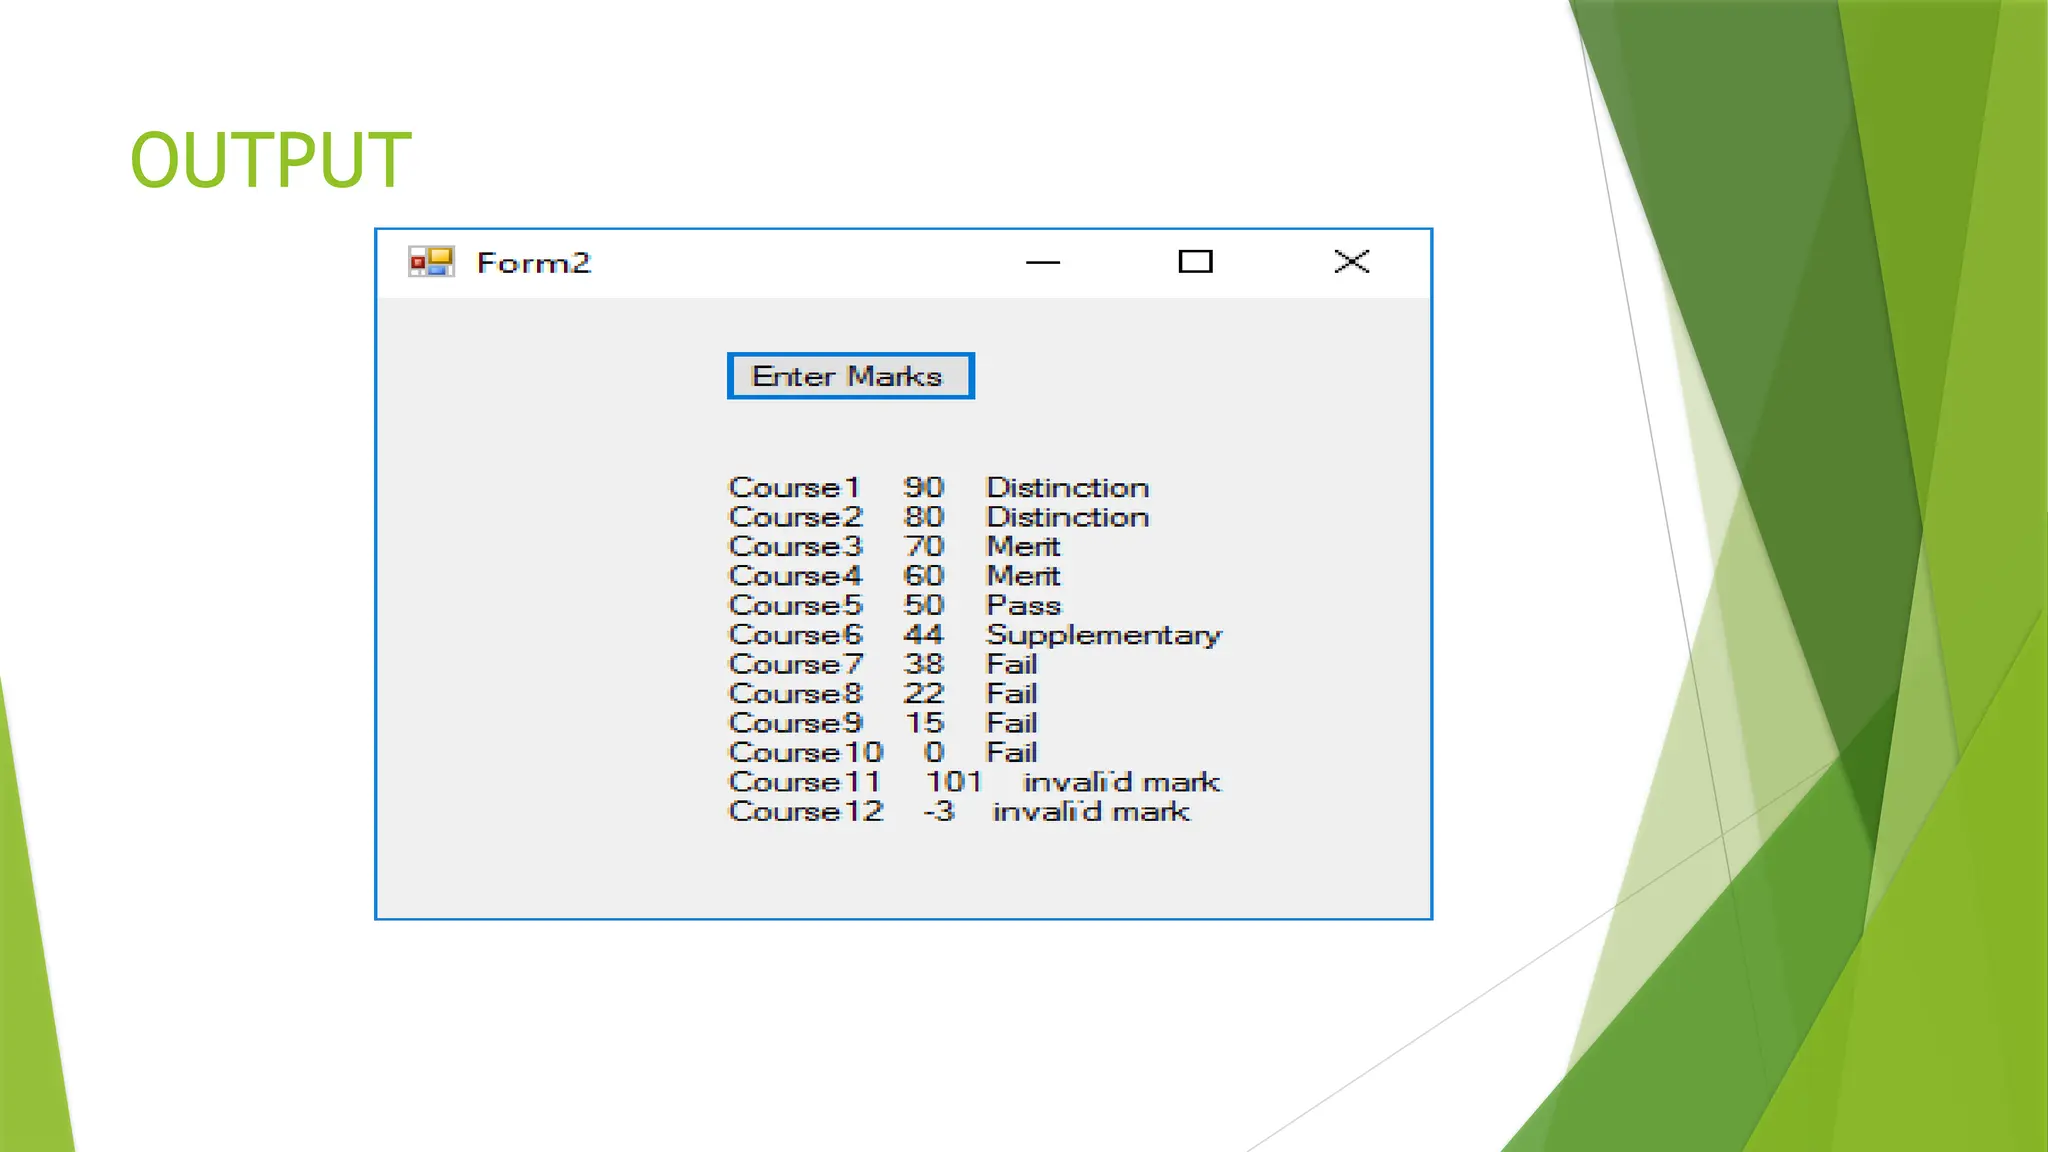2048x1152 pixels.
Task: Click the Course9 label
Action: pyautogui.click(x=795, y=723)
